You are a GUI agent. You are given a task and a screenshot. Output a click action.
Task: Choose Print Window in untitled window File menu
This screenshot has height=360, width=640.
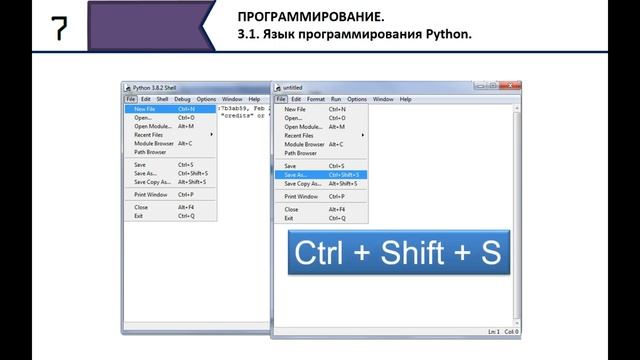pyautogui.click(x=321, y=196)
